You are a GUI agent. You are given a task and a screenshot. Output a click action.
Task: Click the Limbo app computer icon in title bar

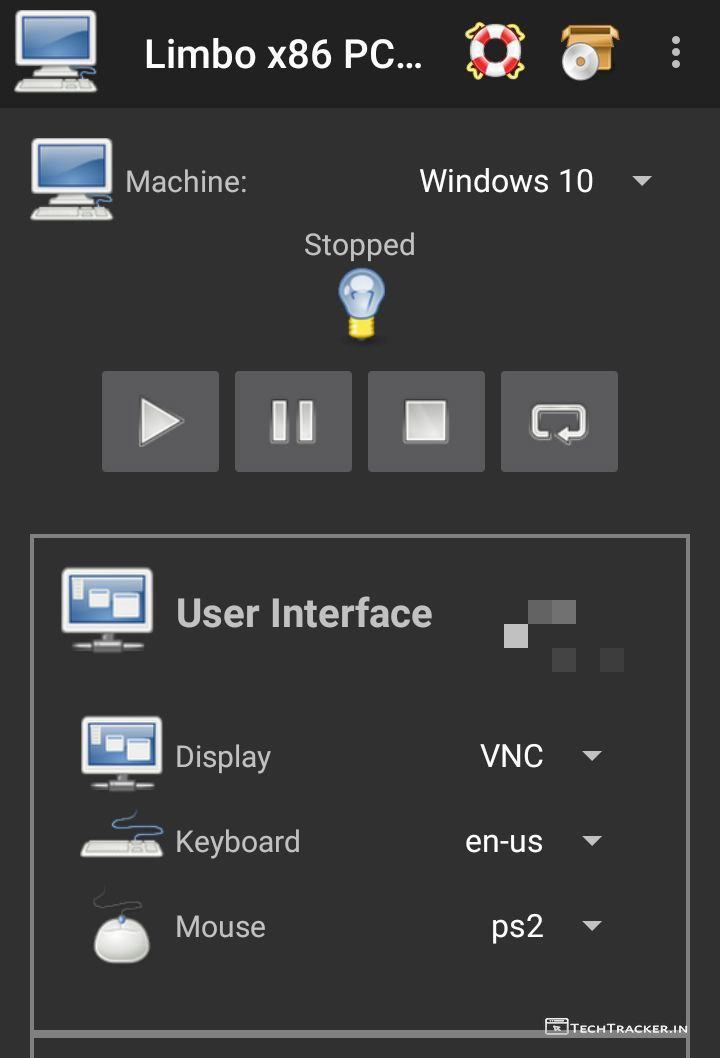[56, 52]
